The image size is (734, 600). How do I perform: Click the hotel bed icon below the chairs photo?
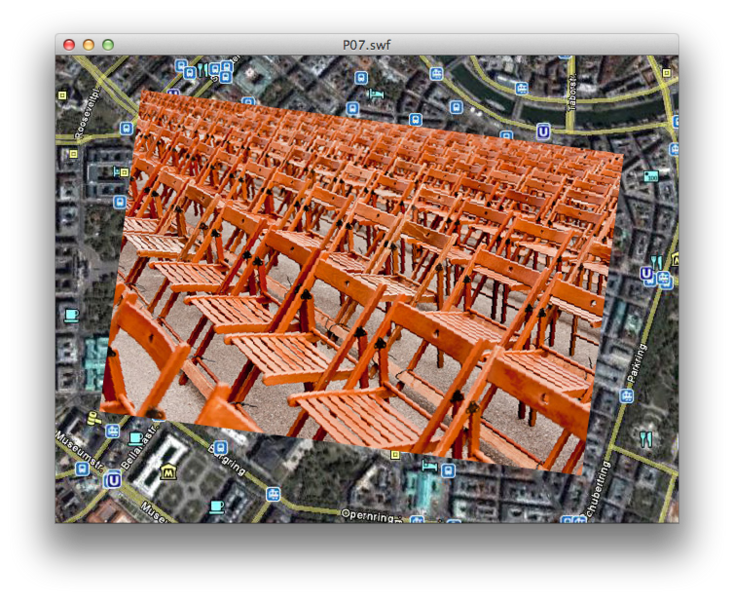[430, 466]
